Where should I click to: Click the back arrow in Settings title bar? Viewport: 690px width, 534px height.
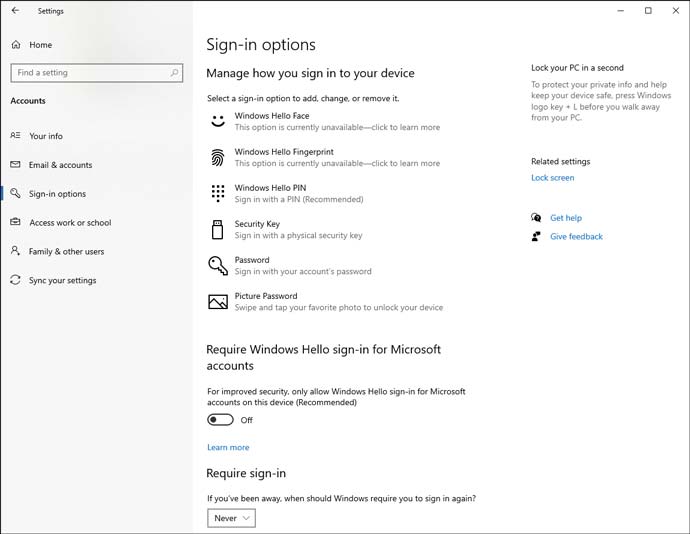click(15, 11)
